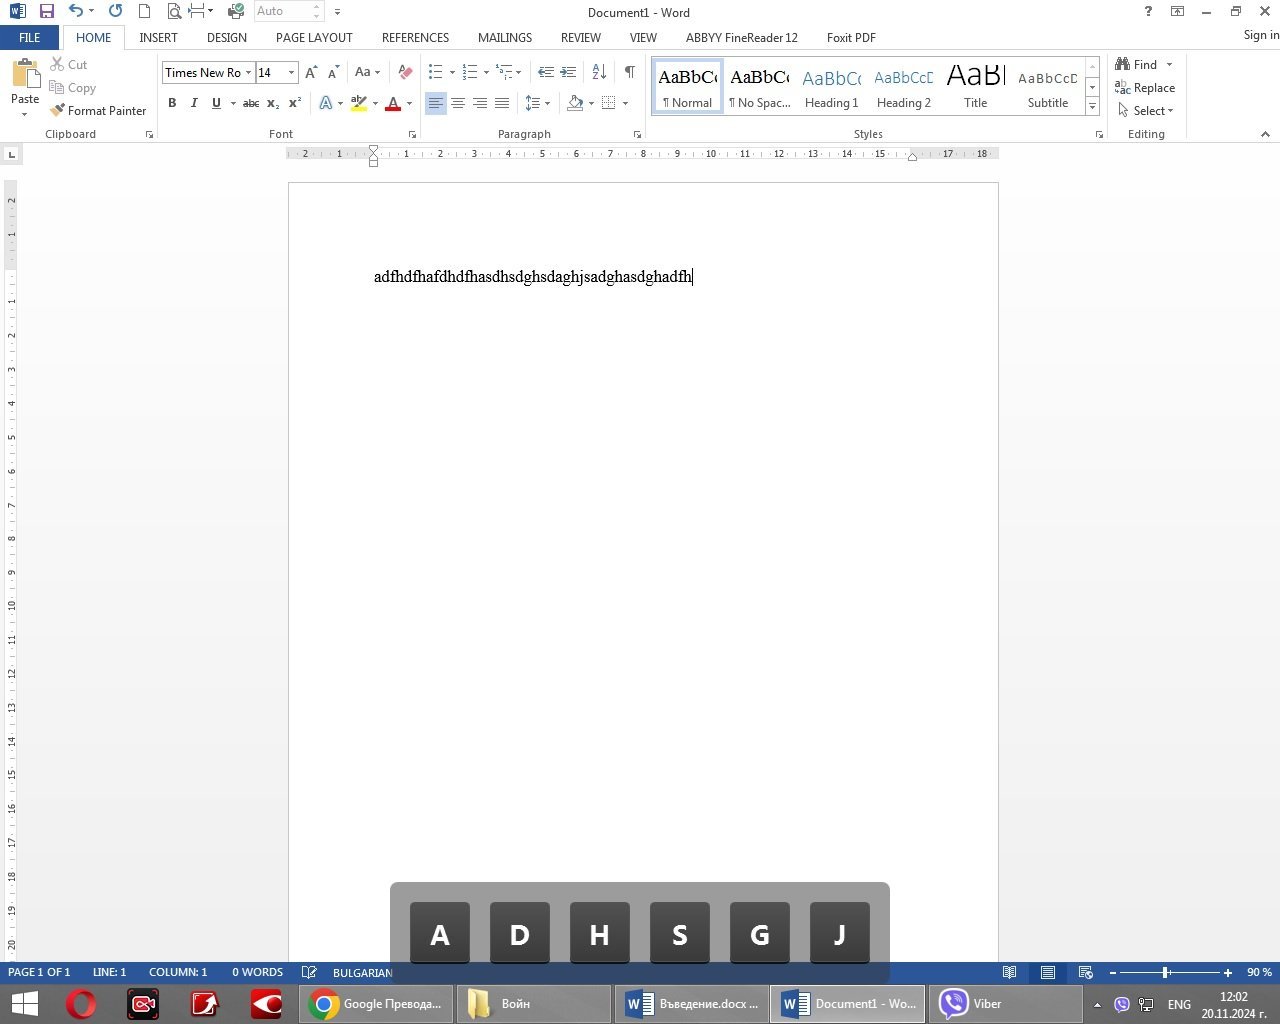Grow font size with the larger A icon

pyautogui.click(x=311, y=72)
